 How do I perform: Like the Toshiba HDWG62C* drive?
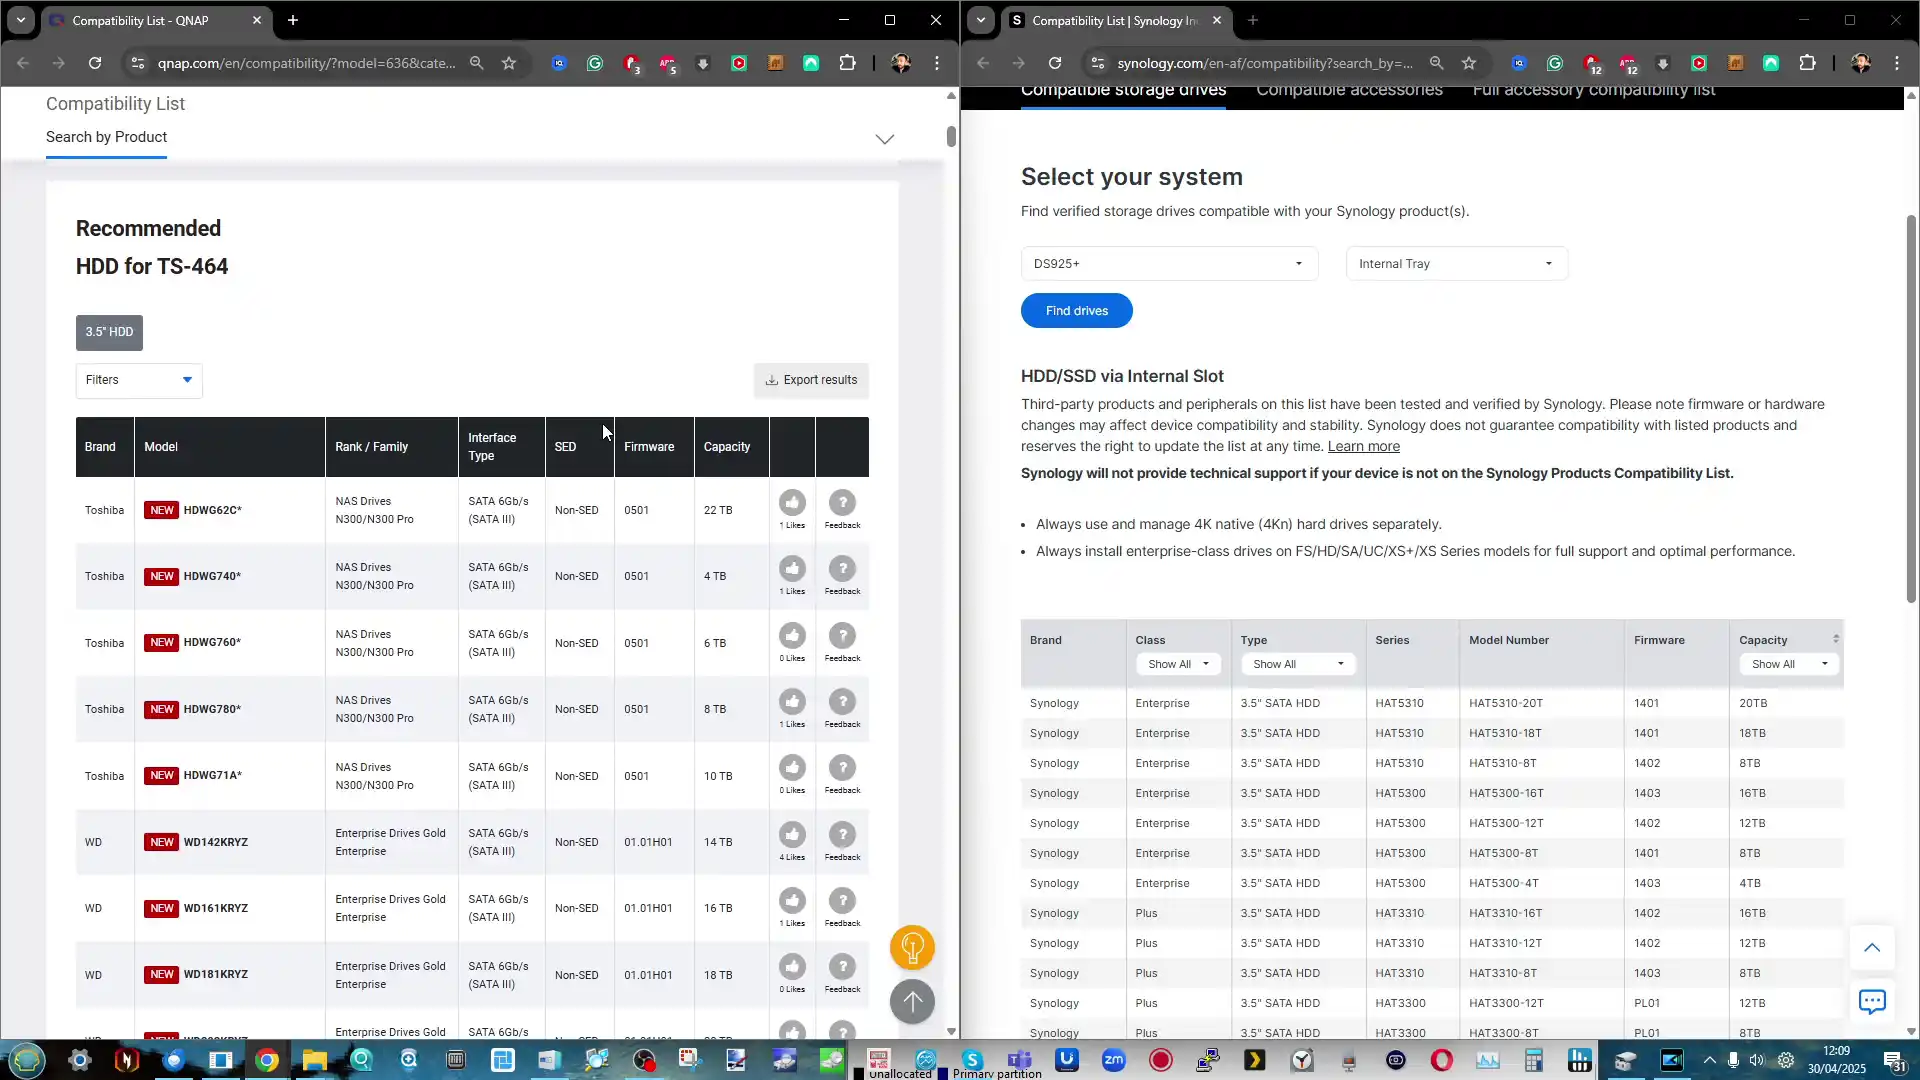[x=792, y=503]
